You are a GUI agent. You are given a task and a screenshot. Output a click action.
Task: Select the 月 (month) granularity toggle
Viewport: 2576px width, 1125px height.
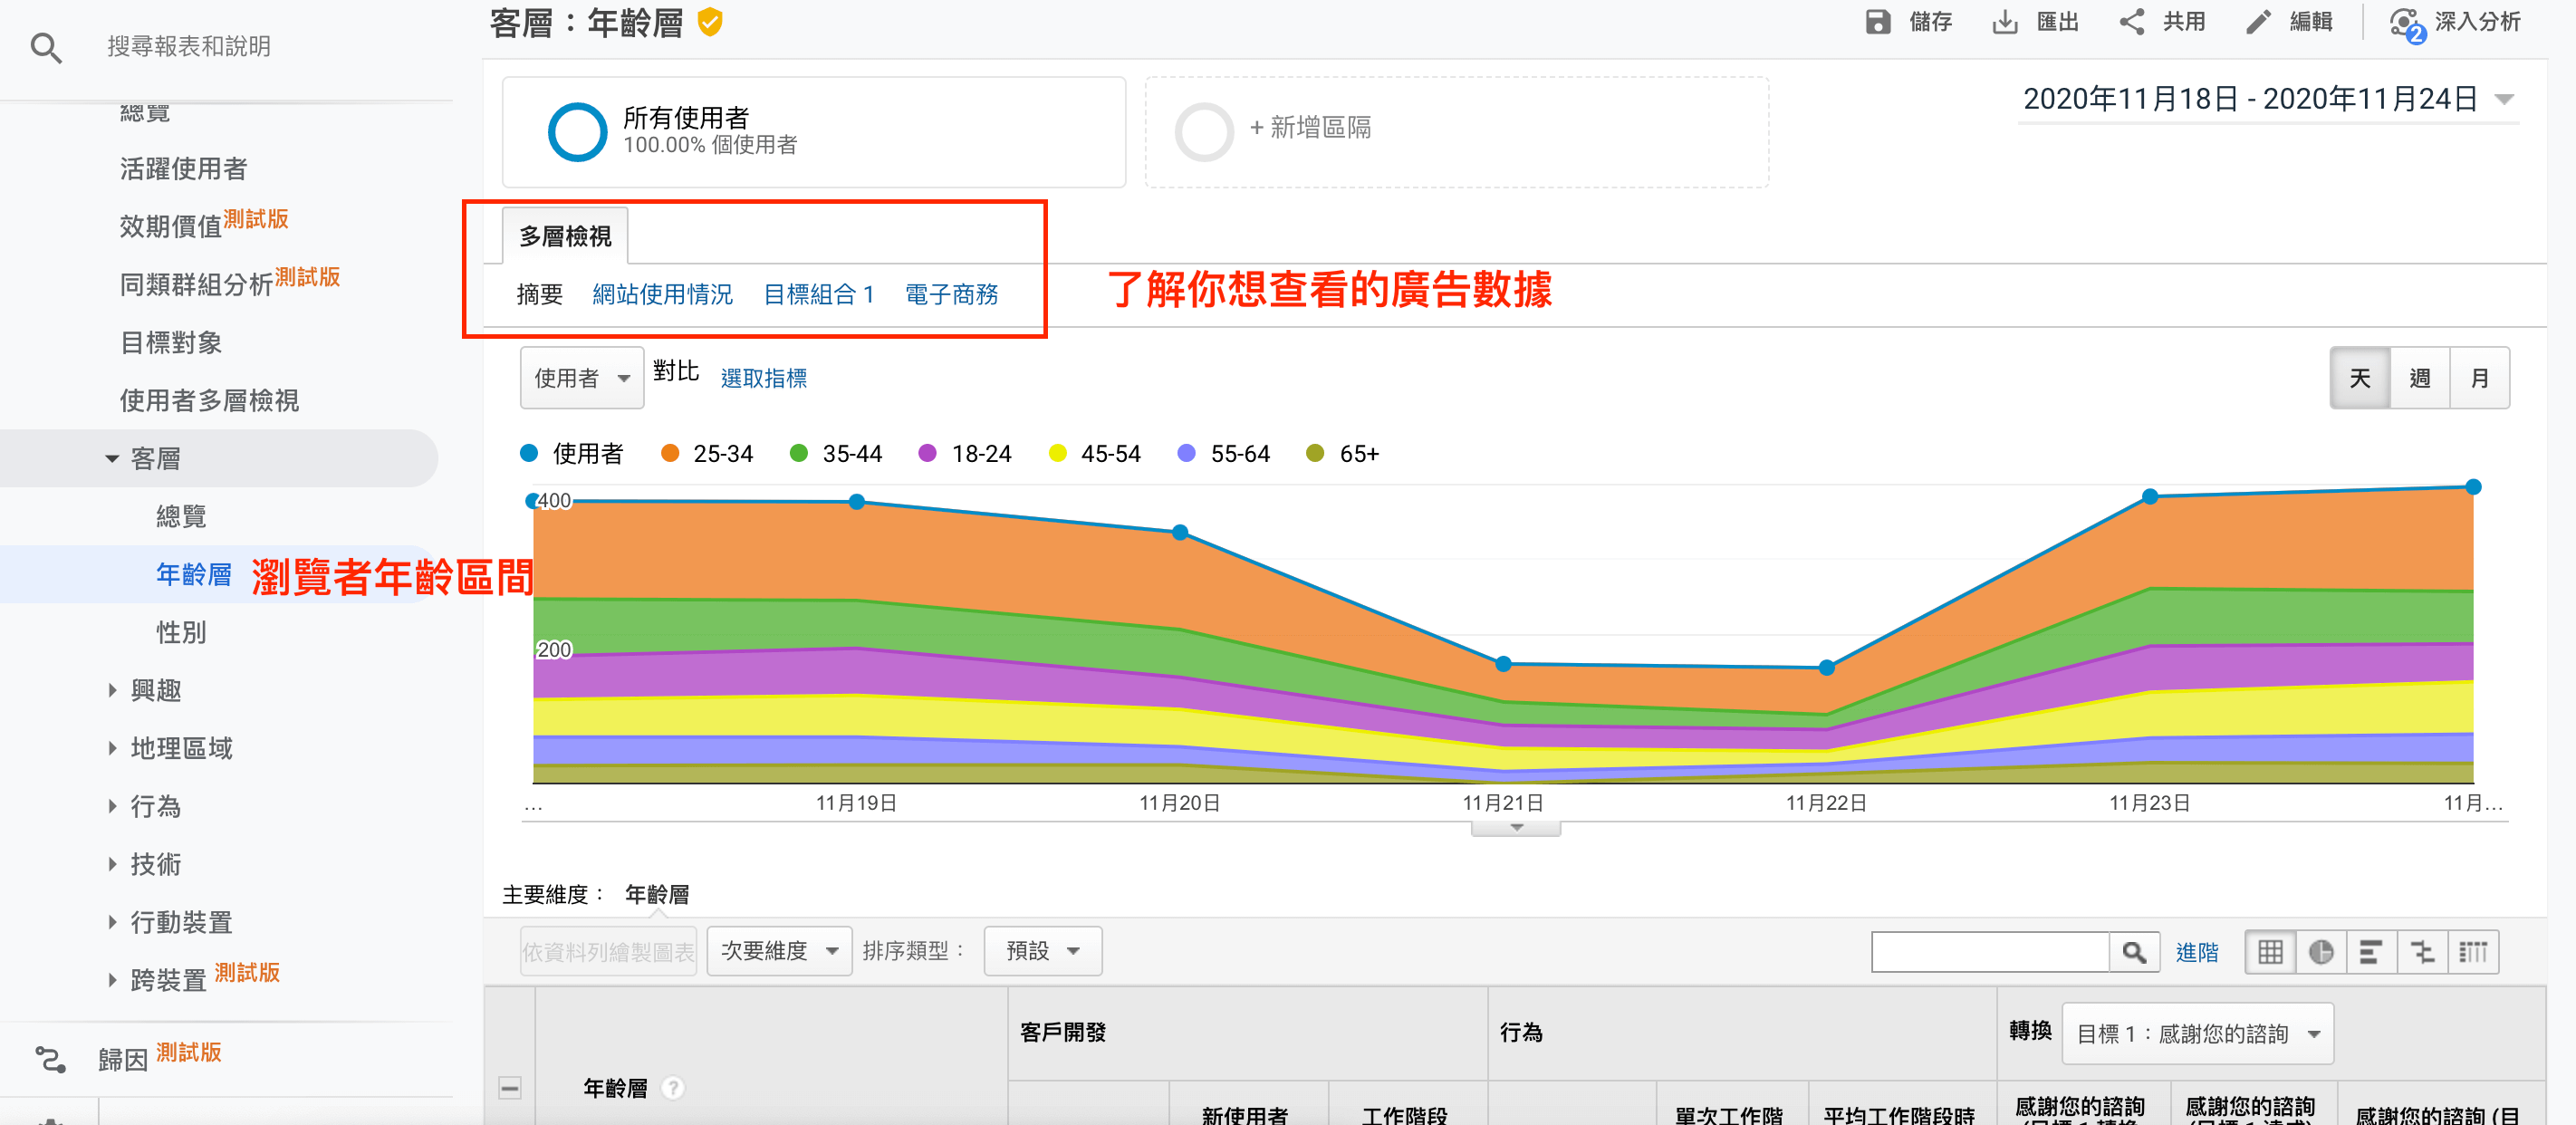tap(2480, 378)
